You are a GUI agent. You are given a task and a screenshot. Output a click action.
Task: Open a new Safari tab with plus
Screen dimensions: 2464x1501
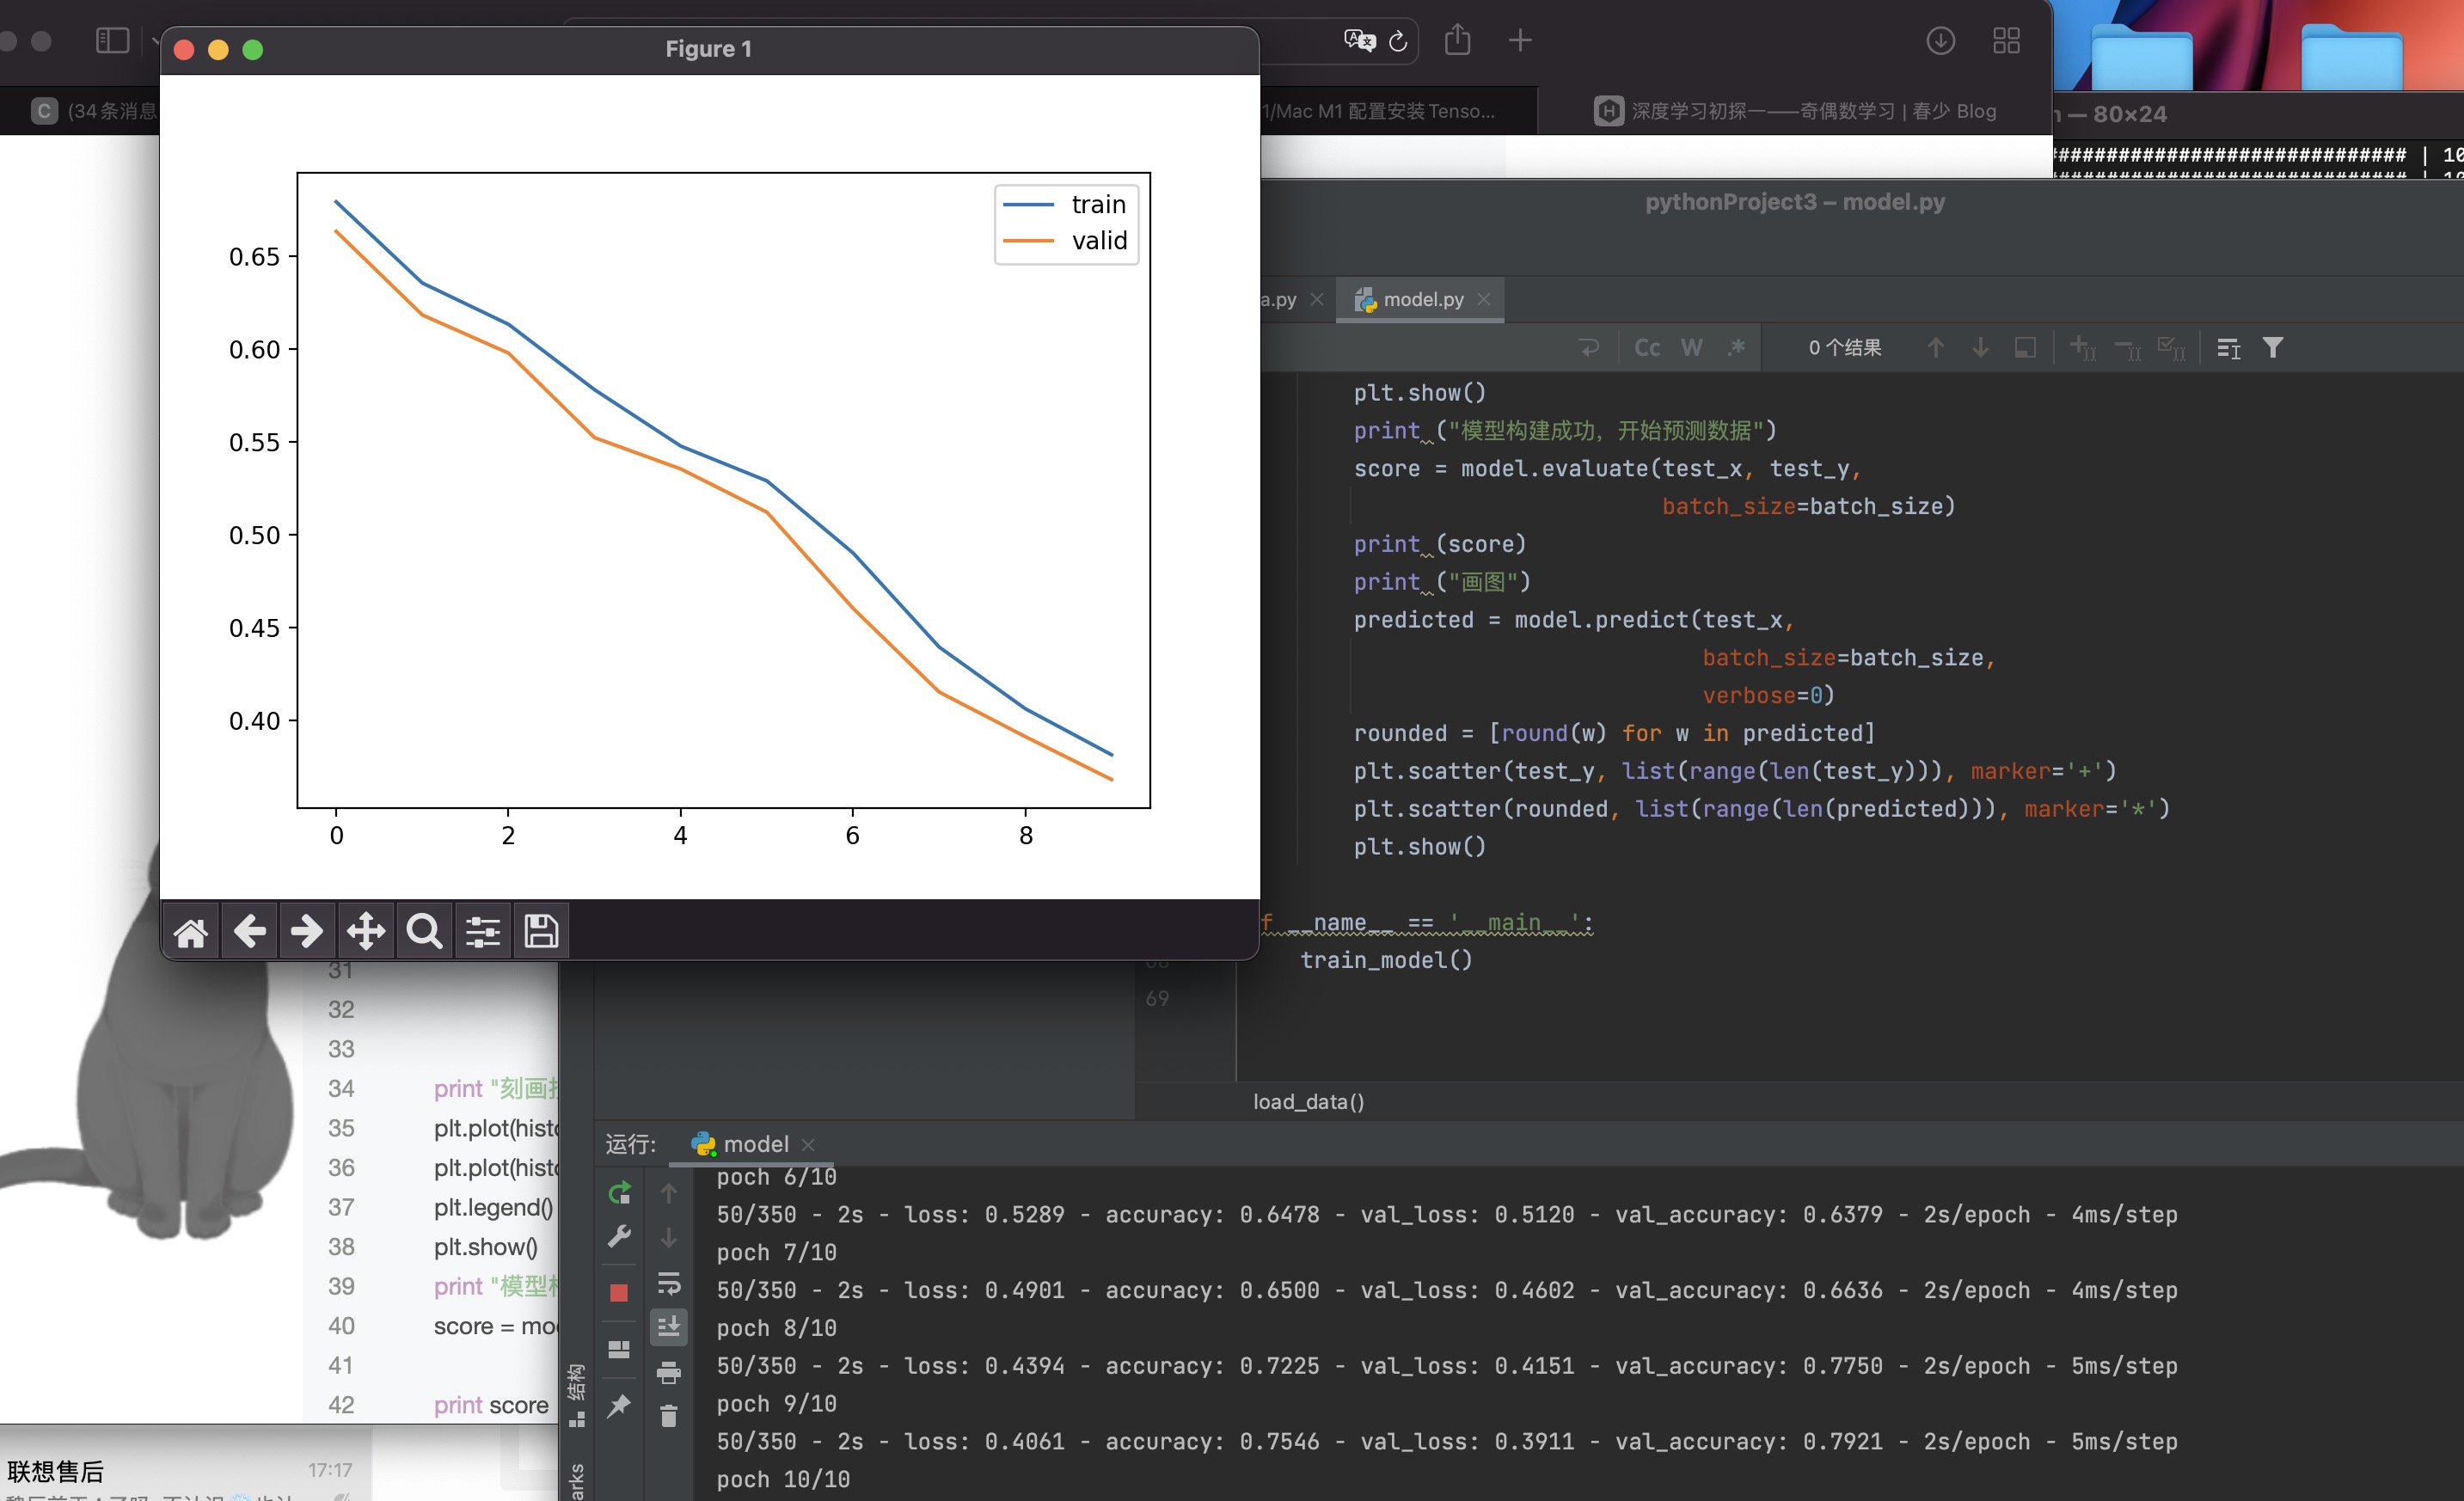click(x=1520, y=41)
